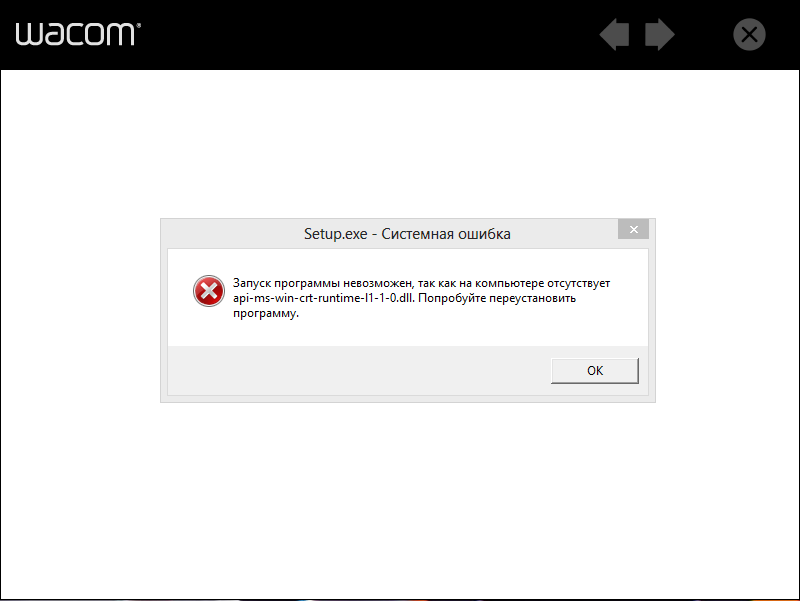The height and width of the screenshot is (601, 800).
Task: Go forward with the right arrow icon
Action: pos(660,35)
